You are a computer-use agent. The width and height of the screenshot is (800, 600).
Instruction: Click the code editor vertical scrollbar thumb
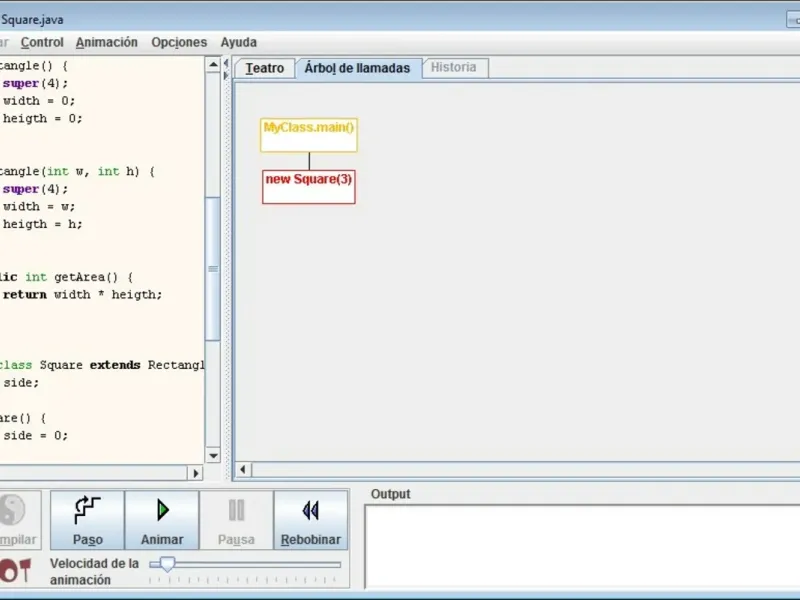(x=213, y=269)
